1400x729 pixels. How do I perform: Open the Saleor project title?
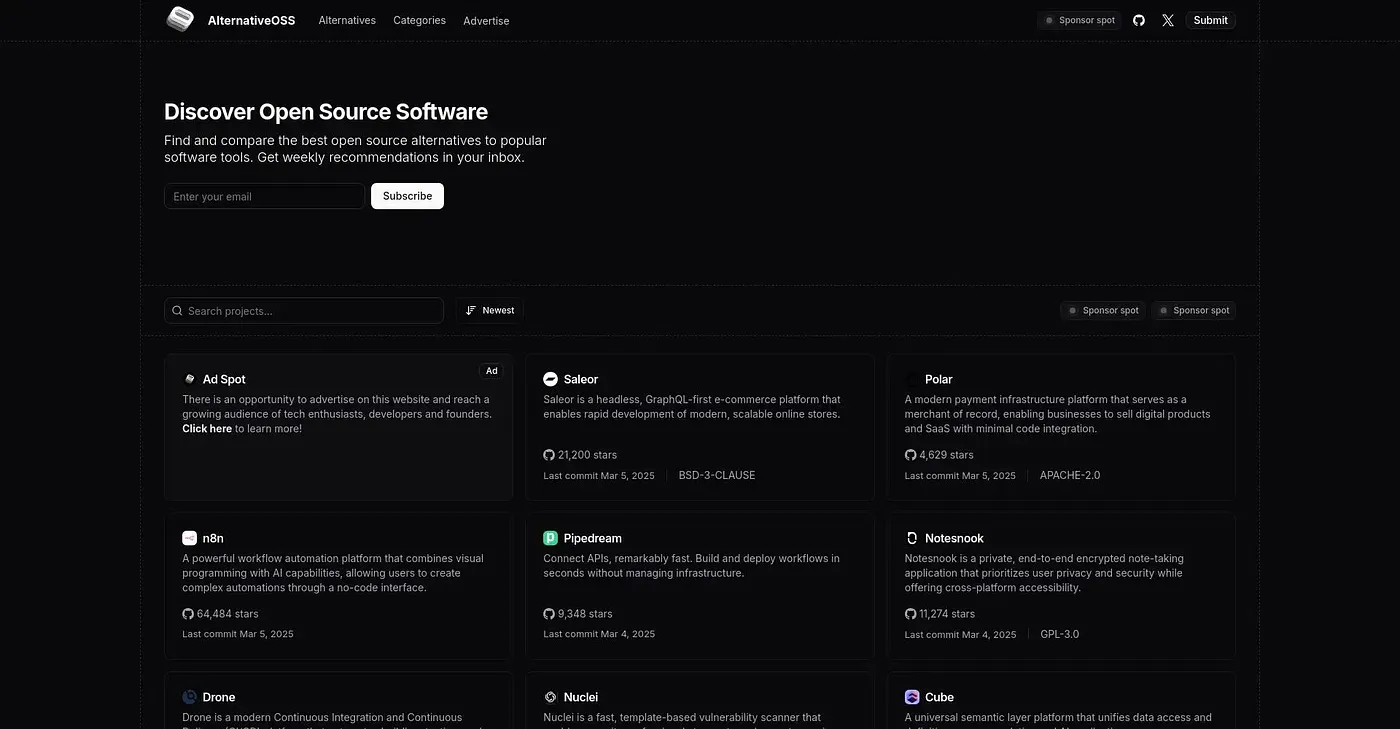(x=581, y=379)
